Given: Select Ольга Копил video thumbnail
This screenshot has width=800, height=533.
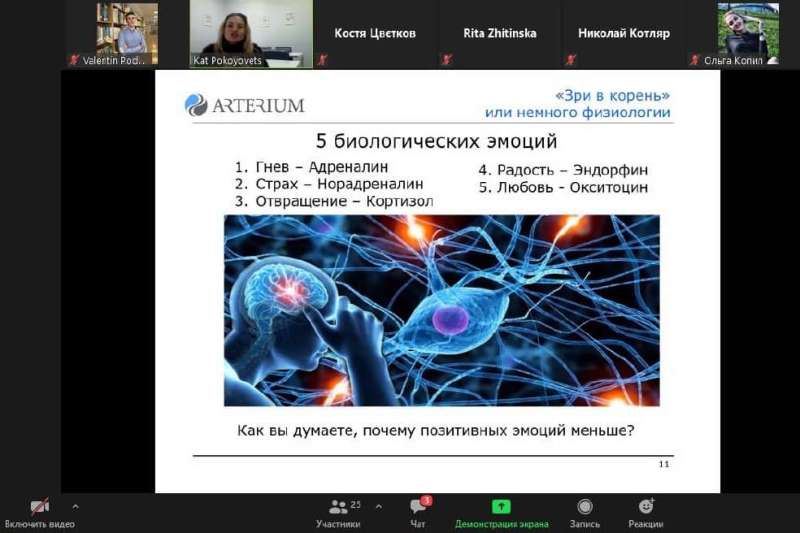Looking at the screenshot, I should 748,34.
